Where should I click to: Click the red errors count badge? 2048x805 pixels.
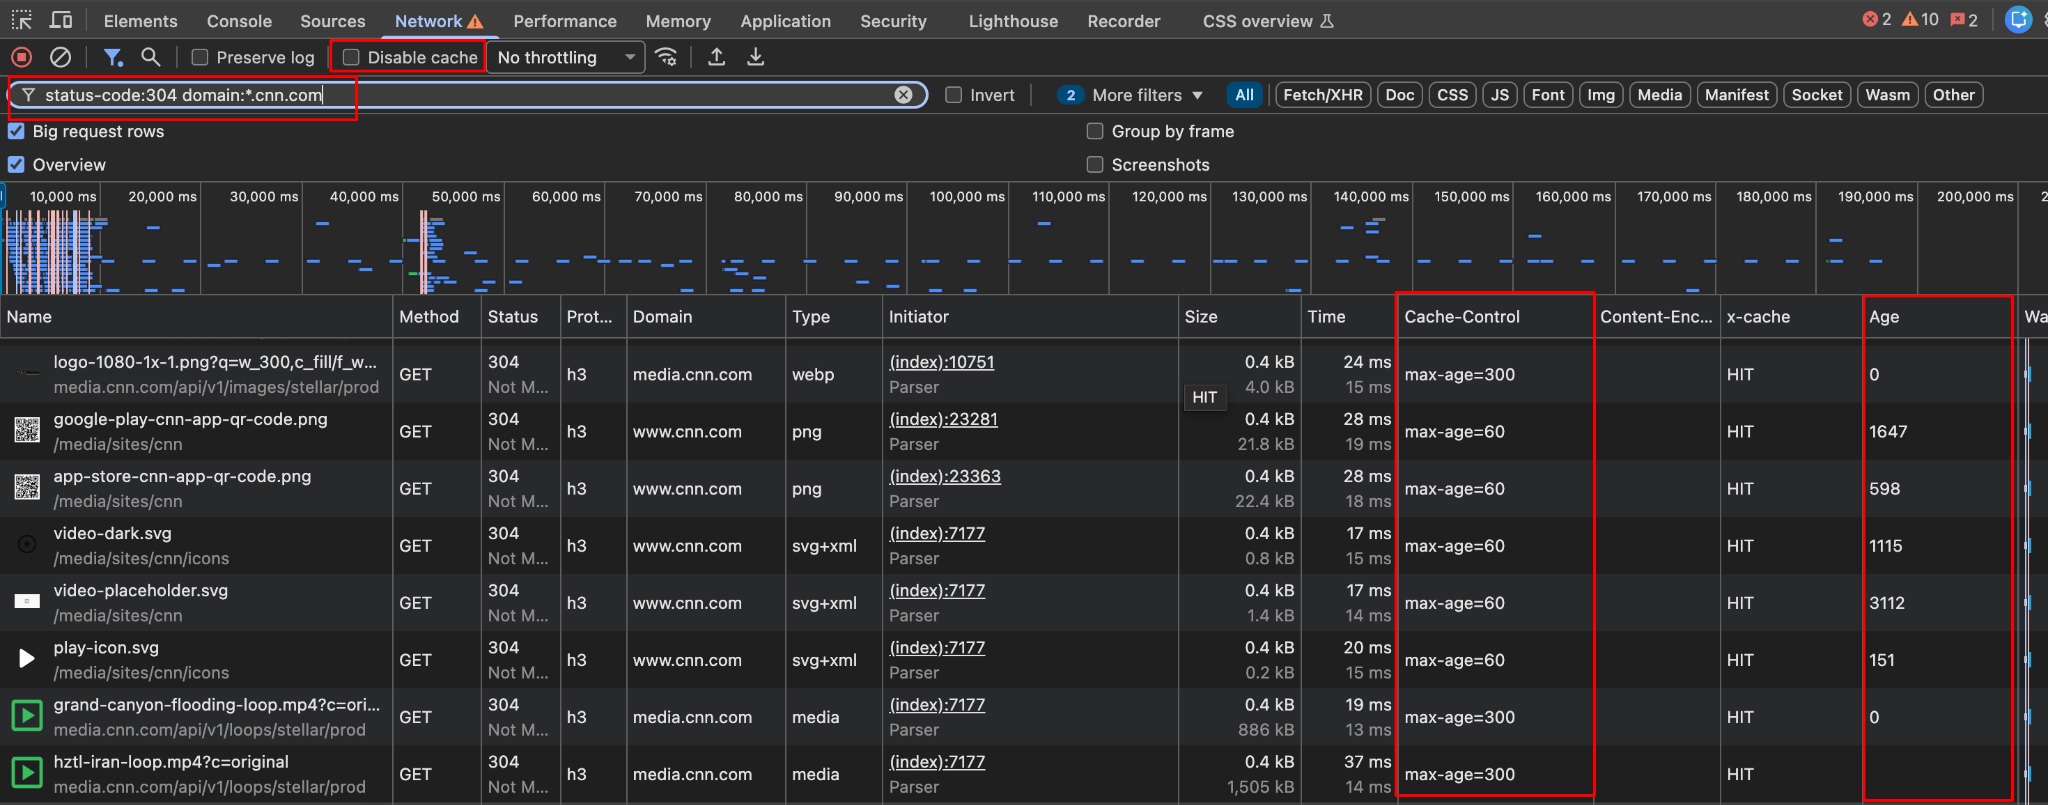(x=1877, y=20)
